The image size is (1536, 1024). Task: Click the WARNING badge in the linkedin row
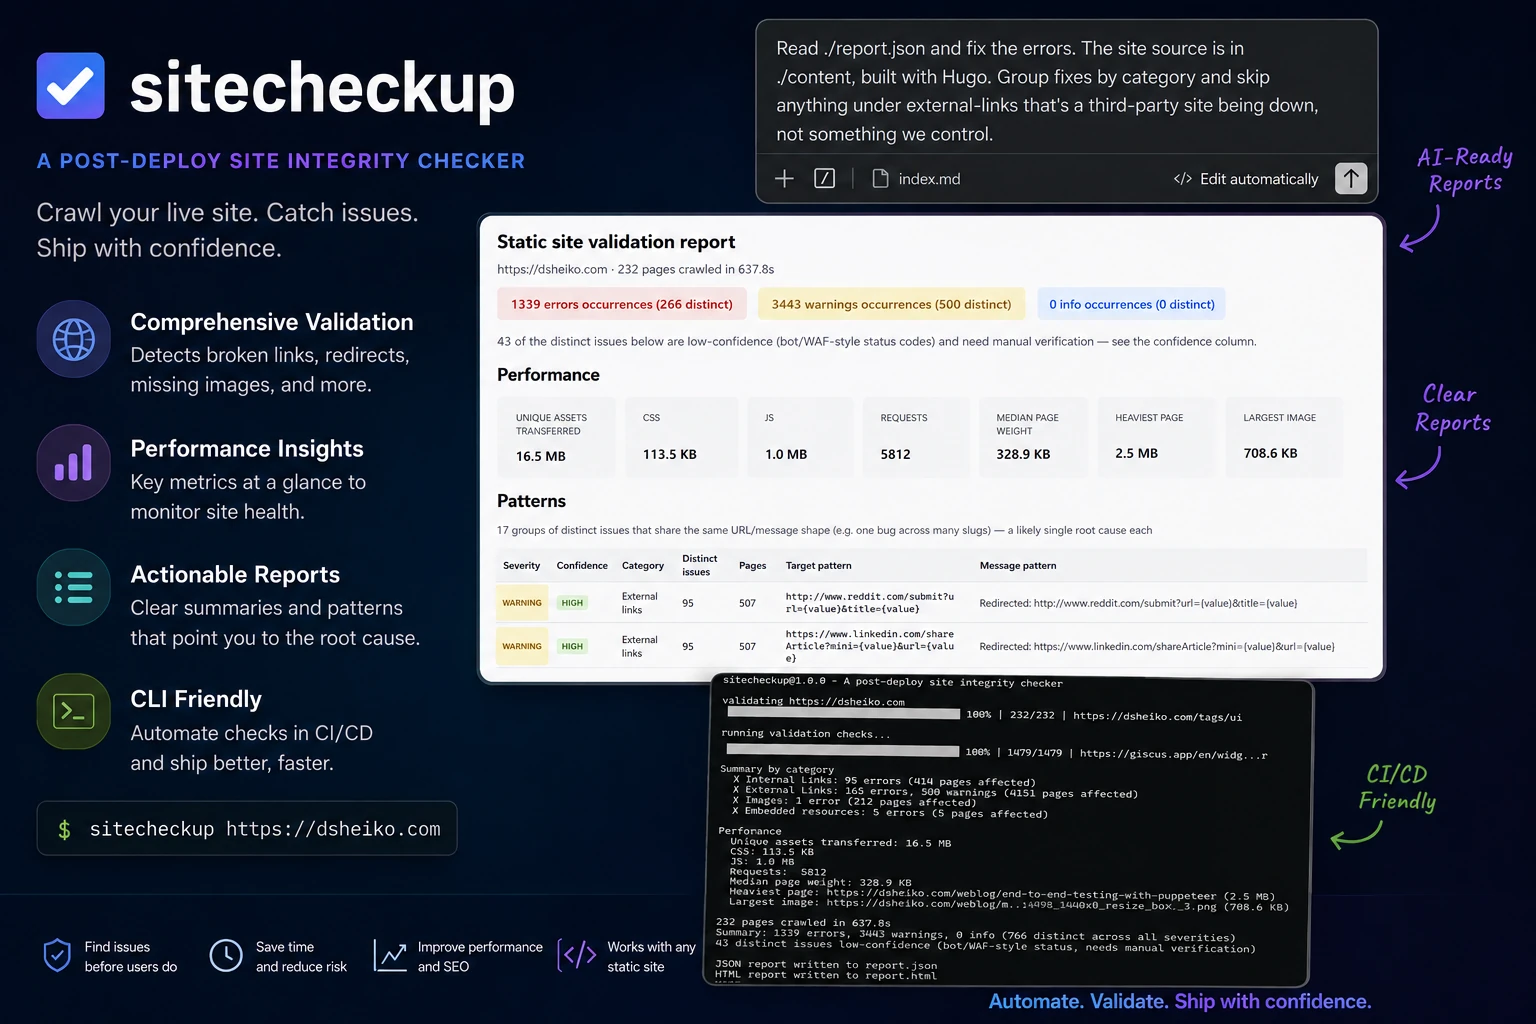(x=522, y=646)
